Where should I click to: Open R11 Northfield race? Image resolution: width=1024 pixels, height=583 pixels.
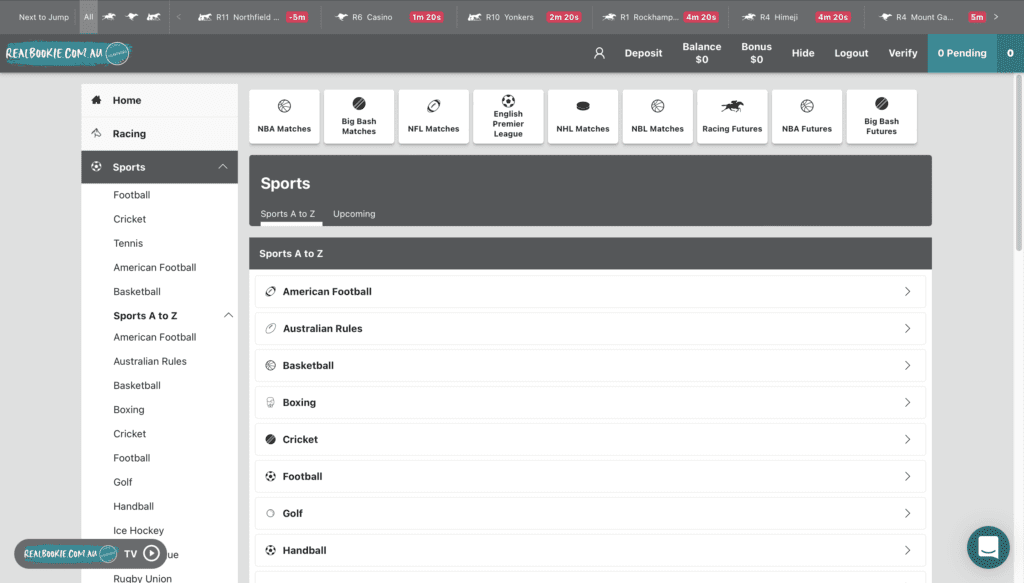(x=253, y=17)
